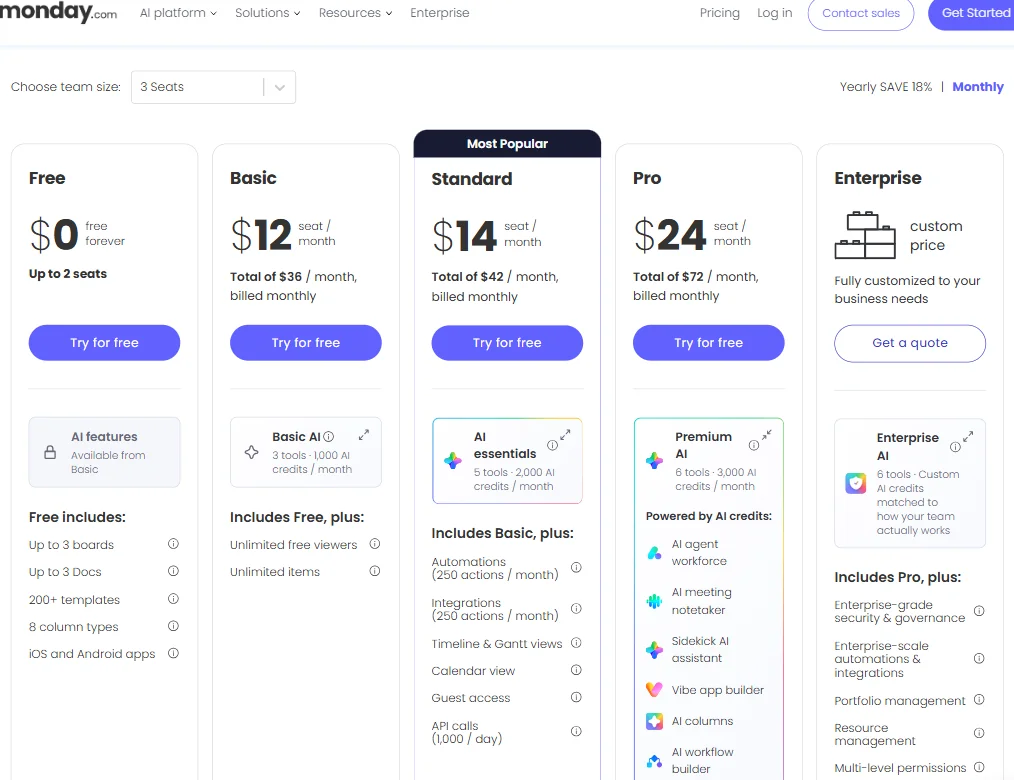
Task: Click the AI agent workforce icon
Action: click(x=654, y=553)
